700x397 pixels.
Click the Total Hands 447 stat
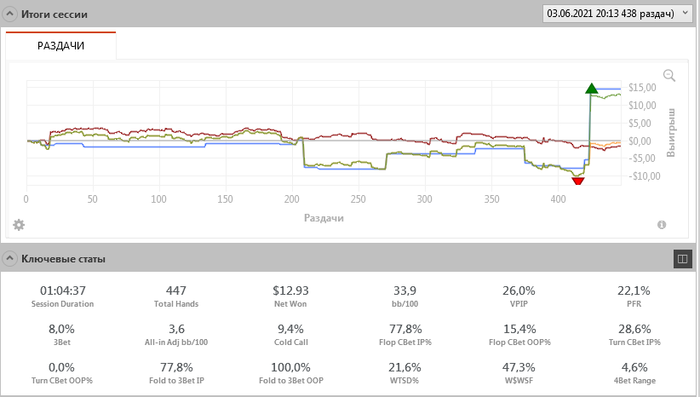[176, 297]
